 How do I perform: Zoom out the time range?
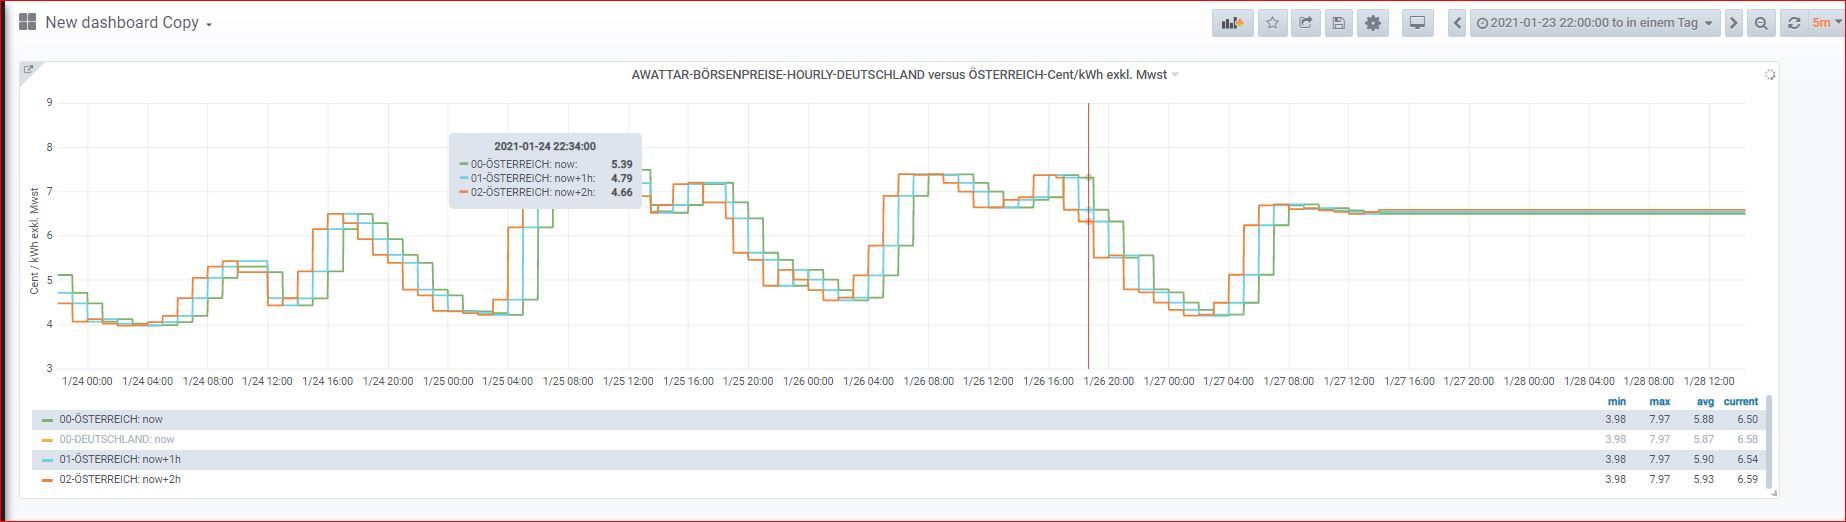(x=1761, y=23)
